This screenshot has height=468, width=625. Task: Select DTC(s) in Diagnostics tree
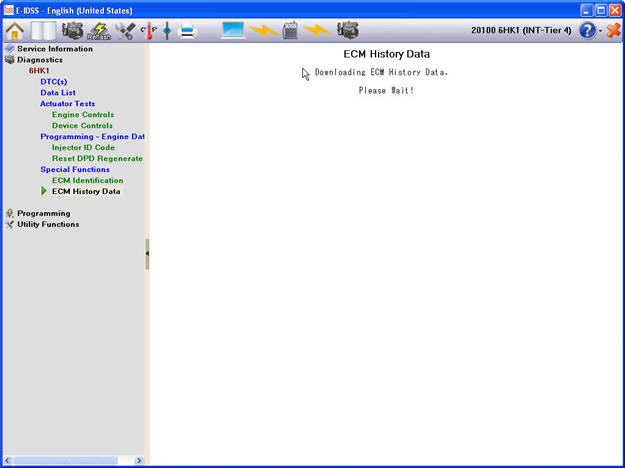pos(53,81)
